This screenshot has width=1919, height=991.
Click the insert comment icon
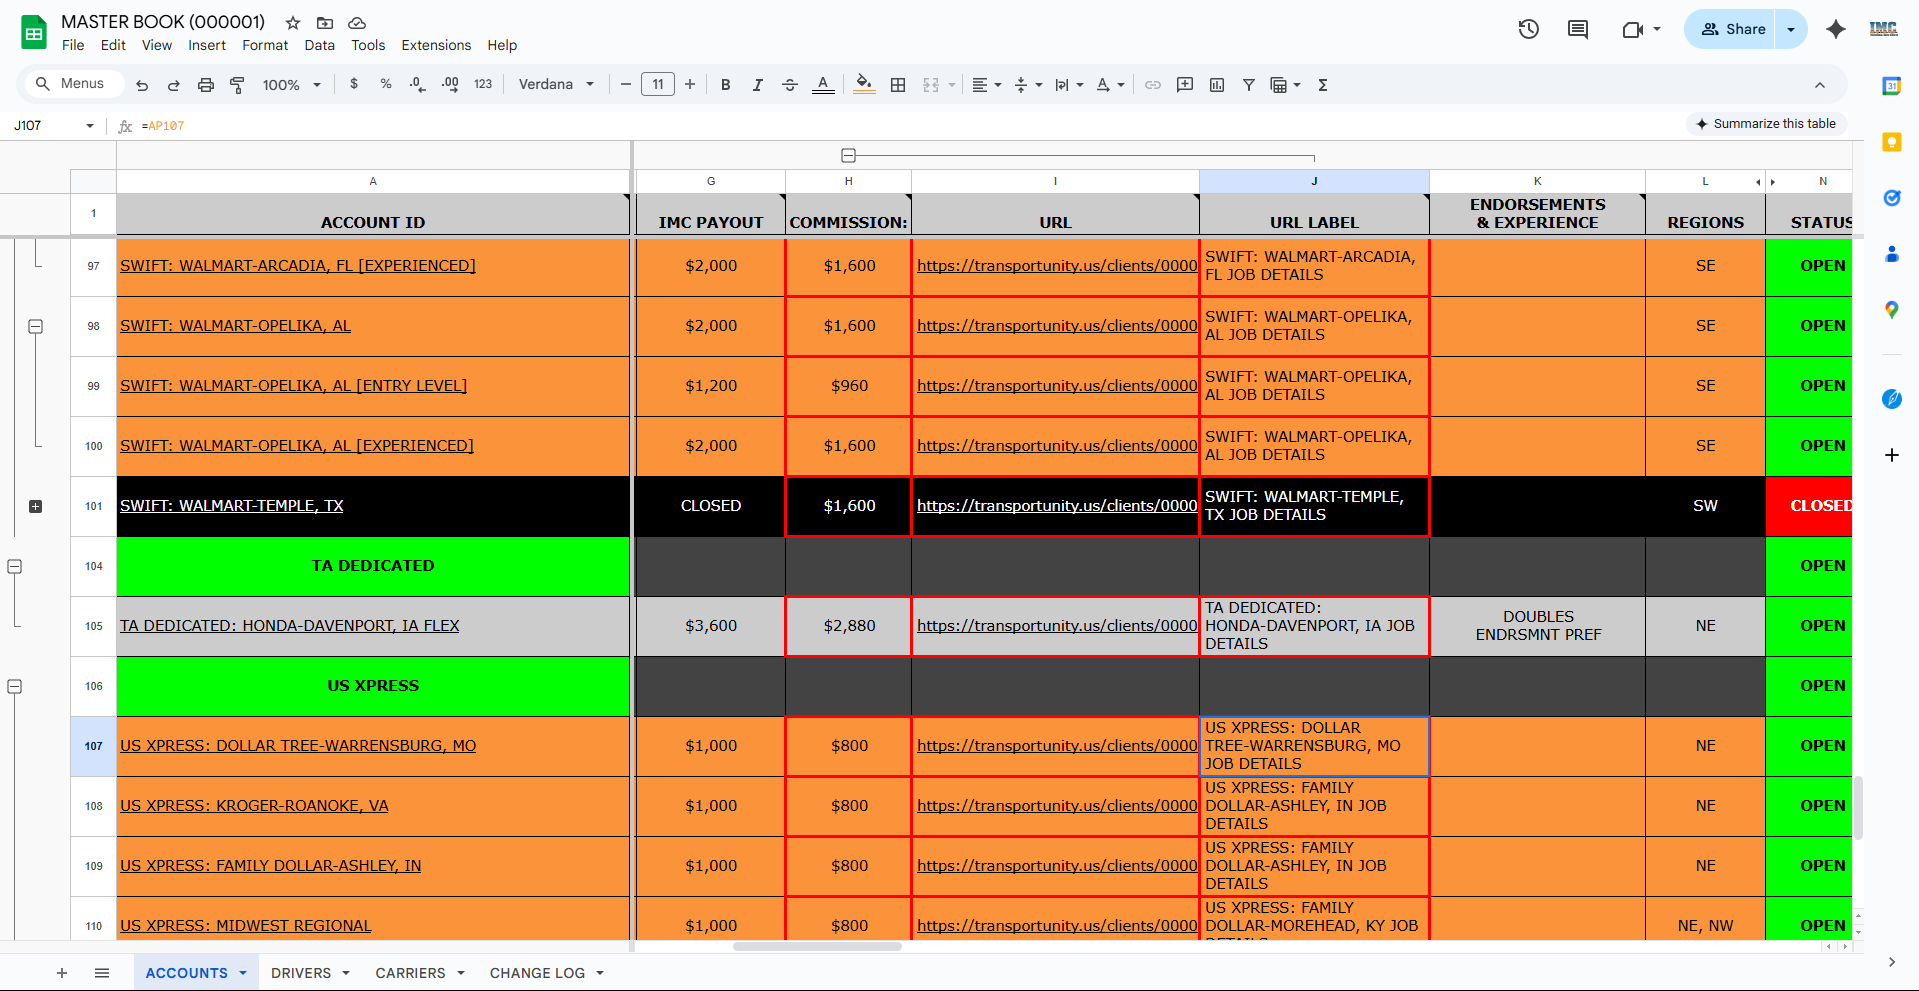1185,85
